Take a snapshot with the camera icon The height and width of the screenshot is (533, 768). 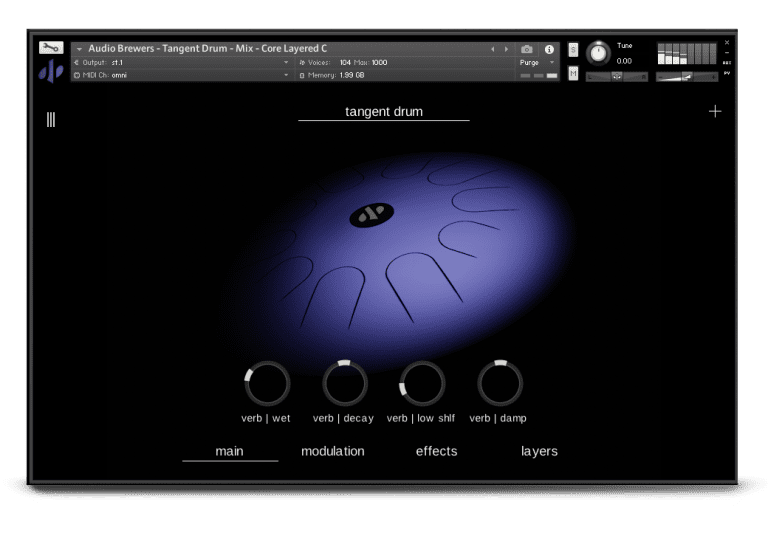pyautogui.click(x=527, y=49)
